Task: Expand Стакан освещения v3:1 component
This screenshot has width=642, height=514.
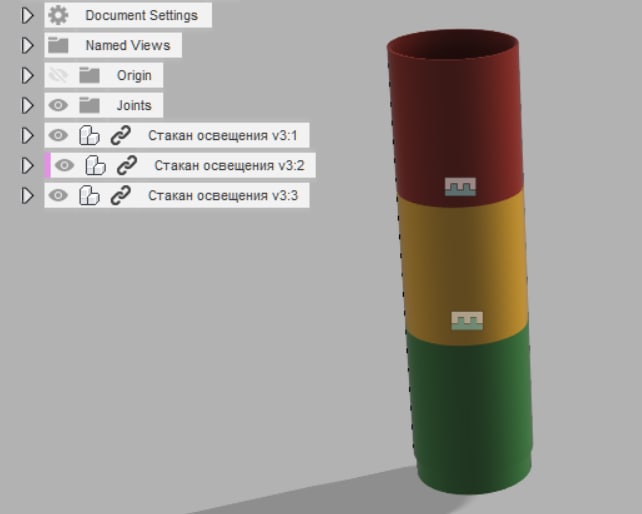Action: tap(27, 136)
